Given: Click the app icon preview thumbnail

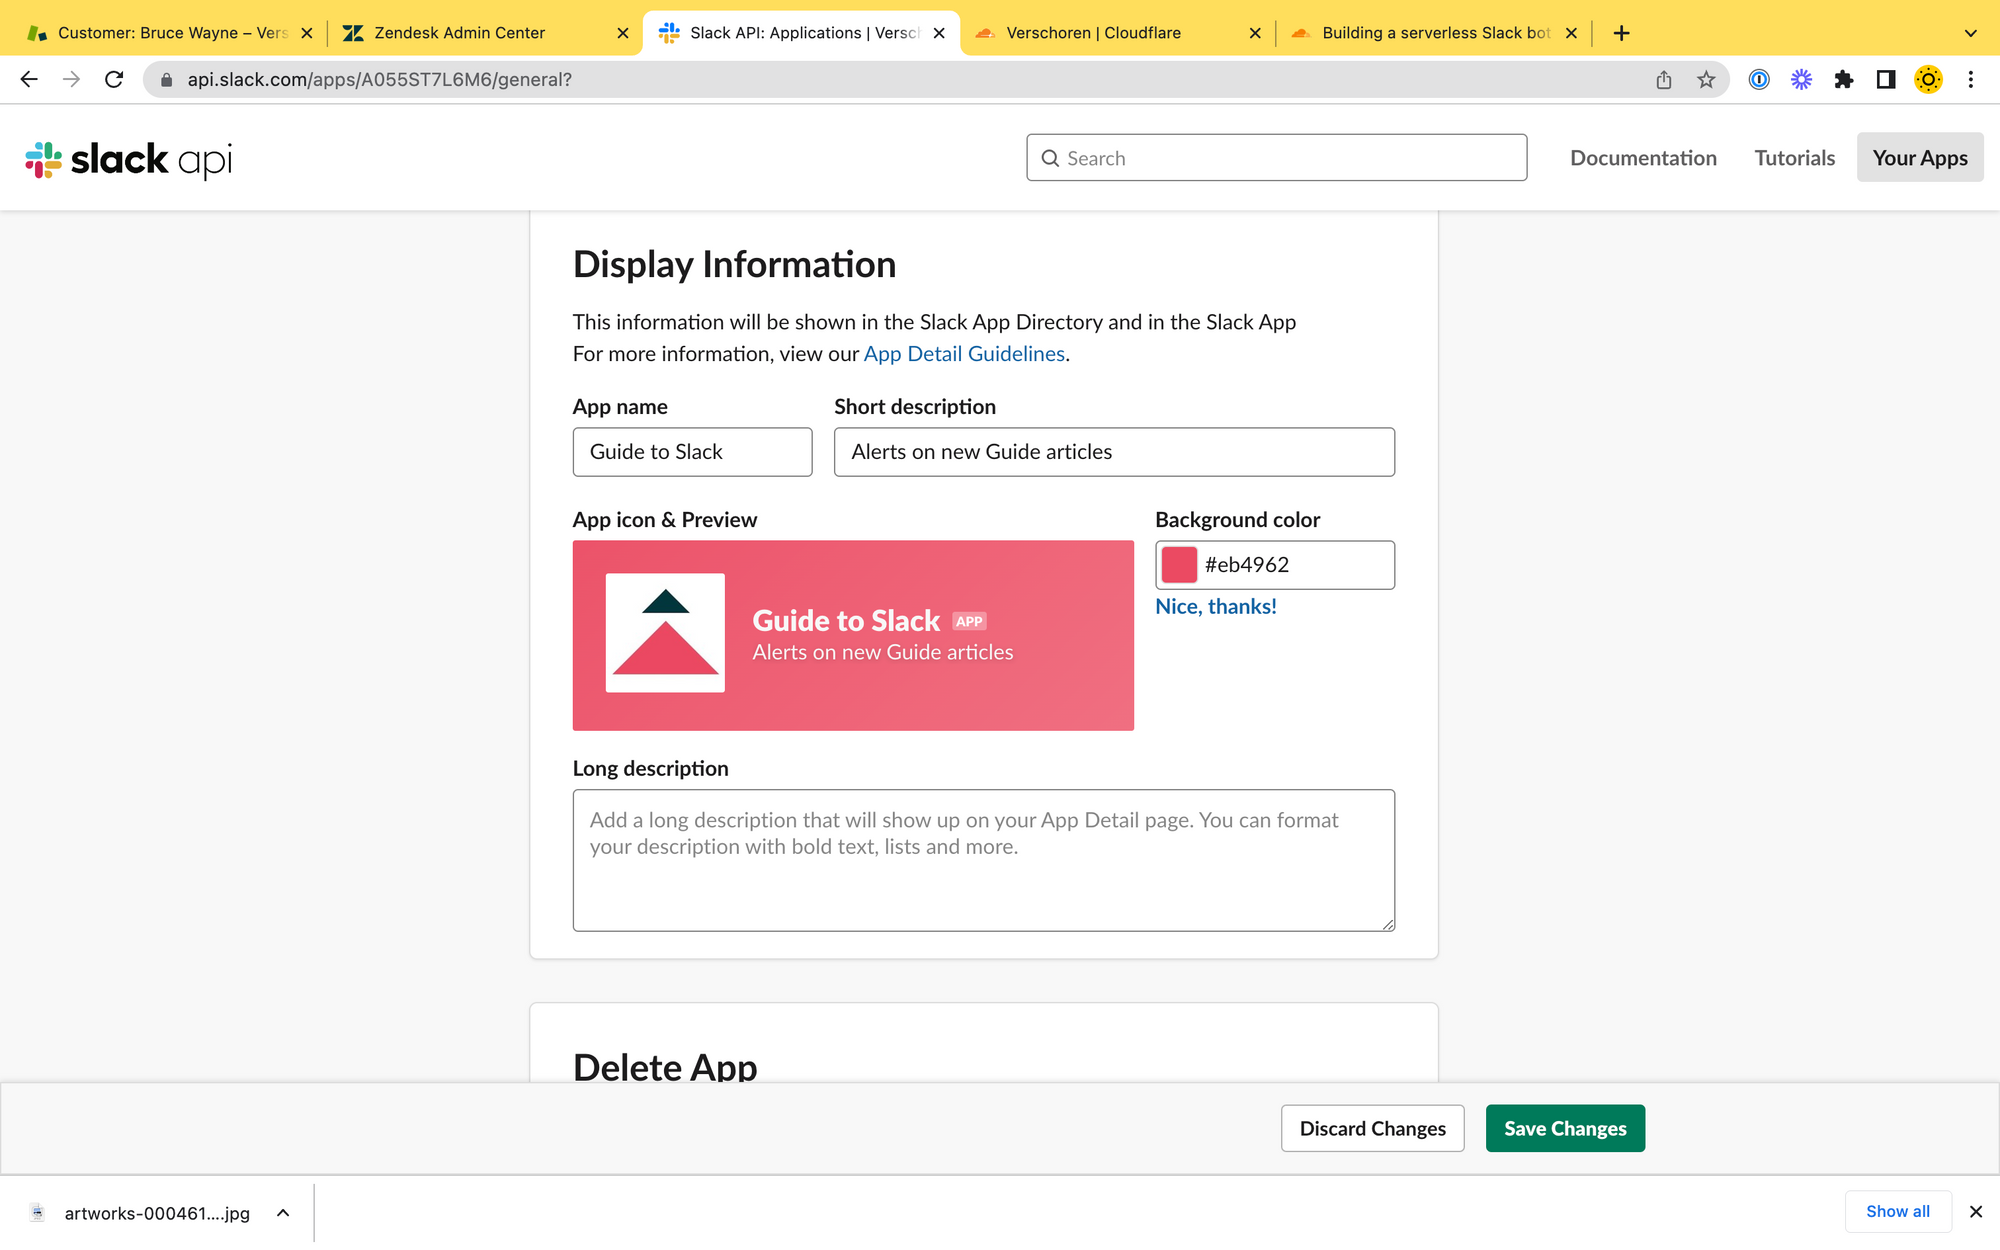Looking at the screenshot, I should coord(665,633).
